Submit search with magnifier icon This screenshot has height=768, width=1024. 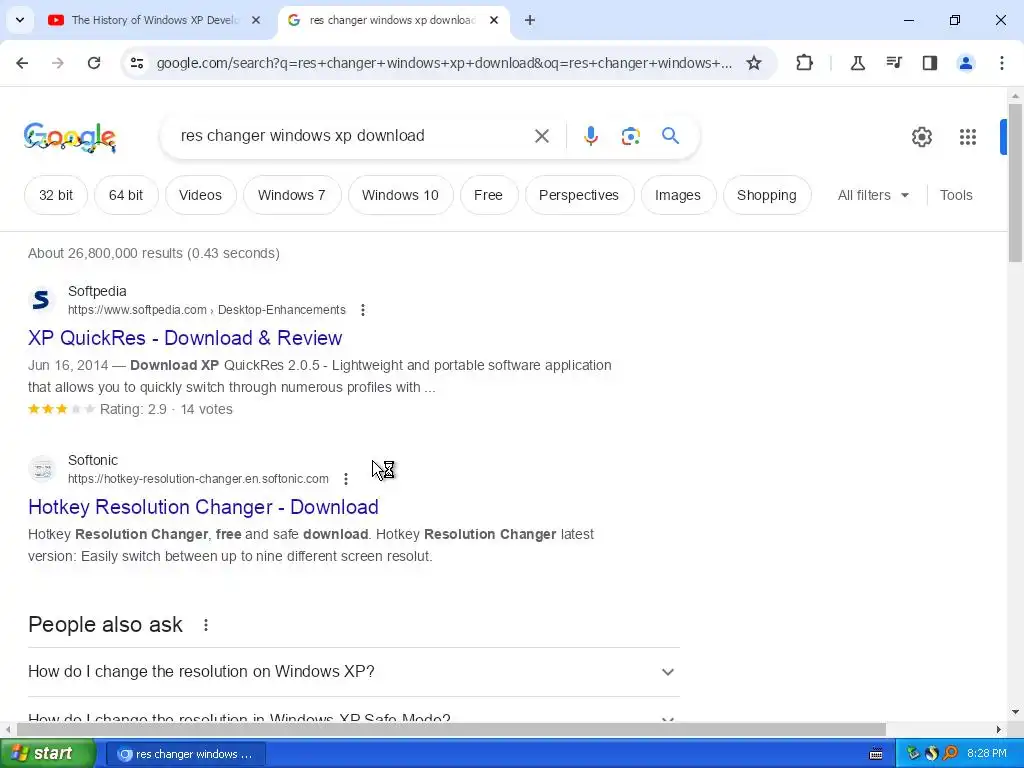point(670,136)
